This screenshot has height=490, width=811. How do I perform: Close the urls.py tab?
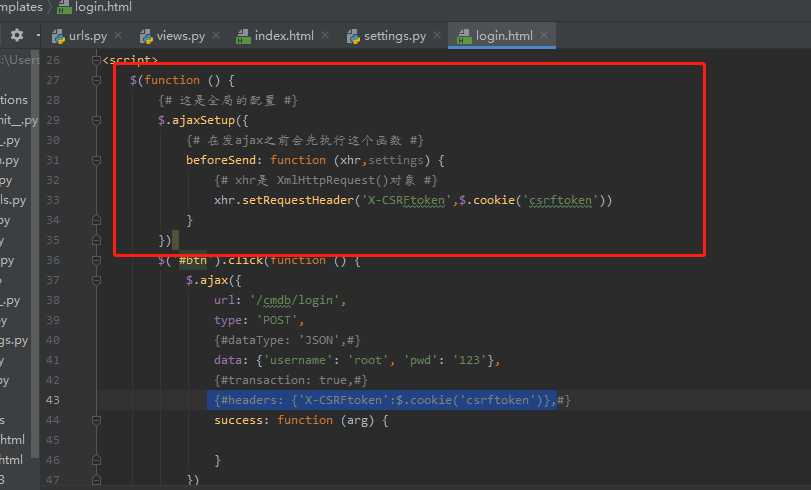coord(118,35)
